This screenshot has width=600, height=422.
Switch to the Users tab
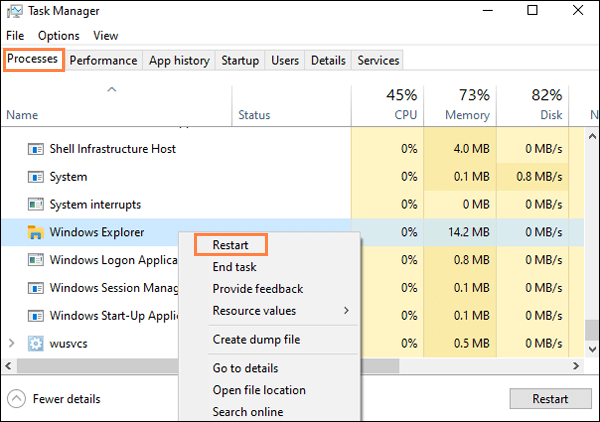click(285, 60)
